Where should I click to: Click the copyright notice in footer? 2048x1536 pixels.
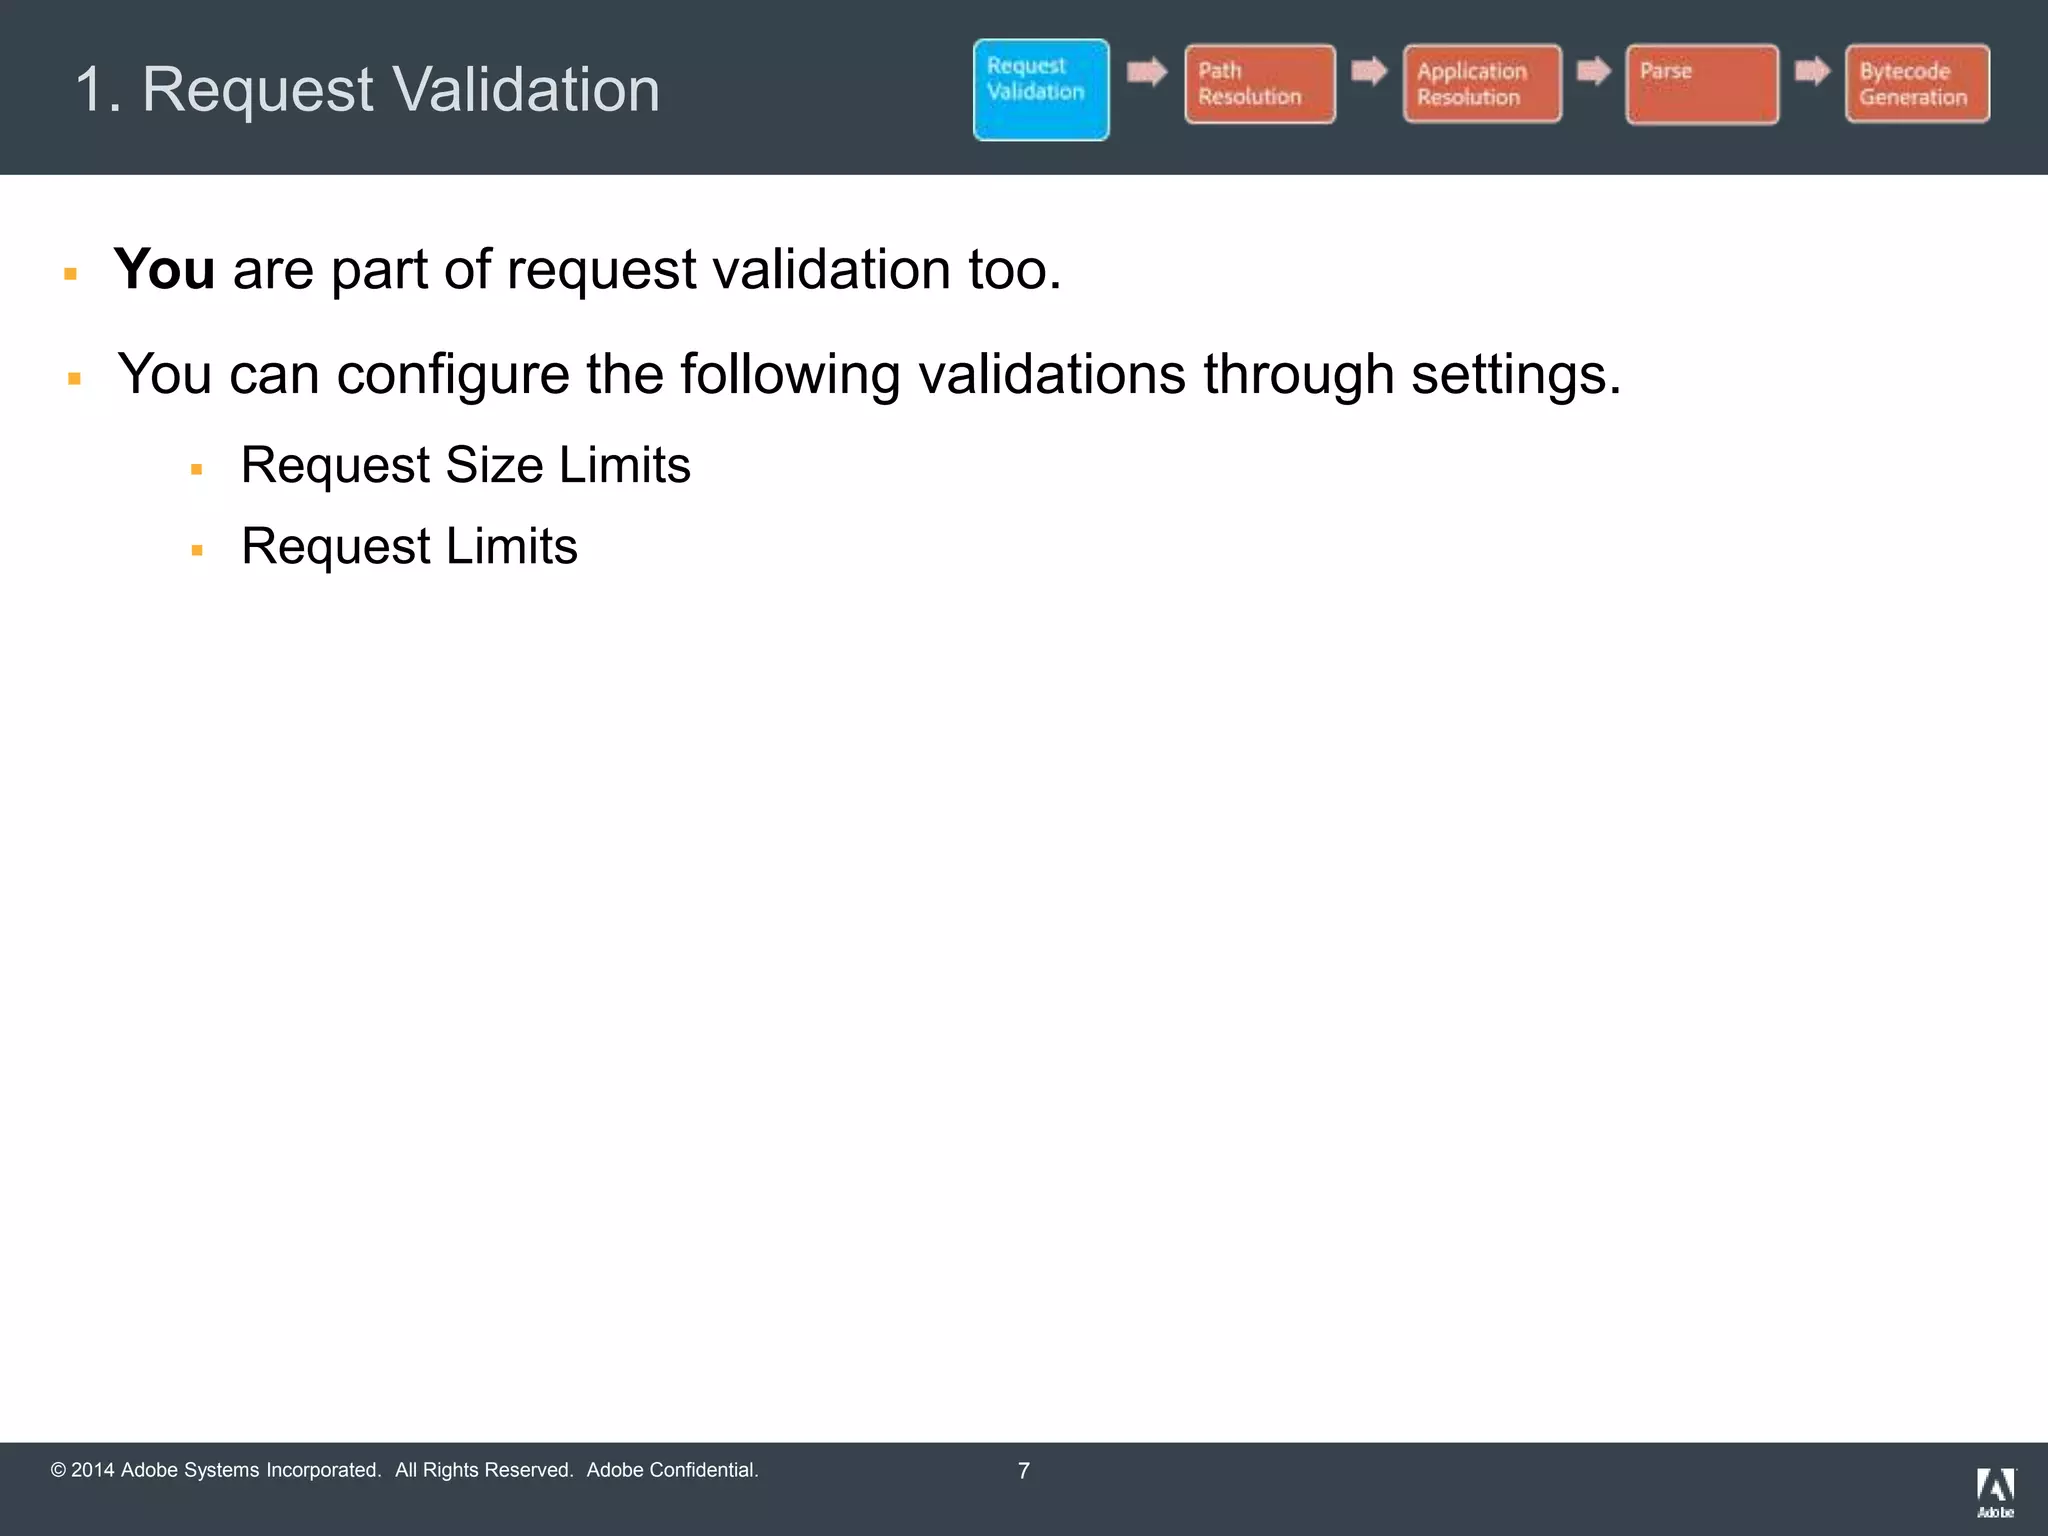coord(404,1470)
